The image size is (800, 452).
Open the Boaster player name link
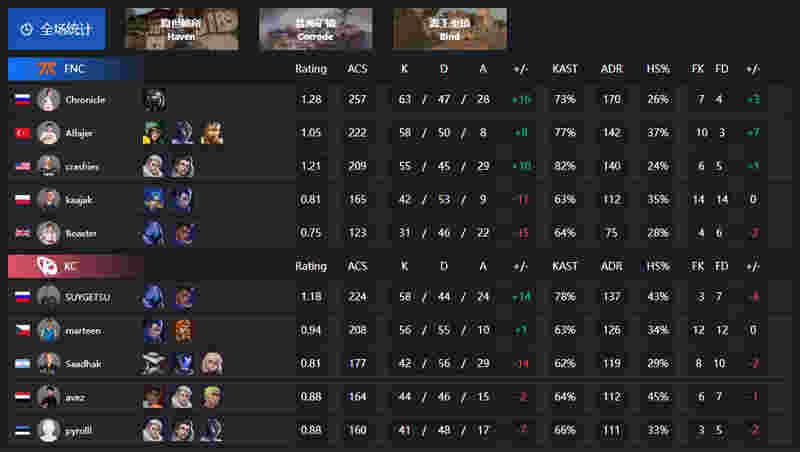tap(81, 233)
